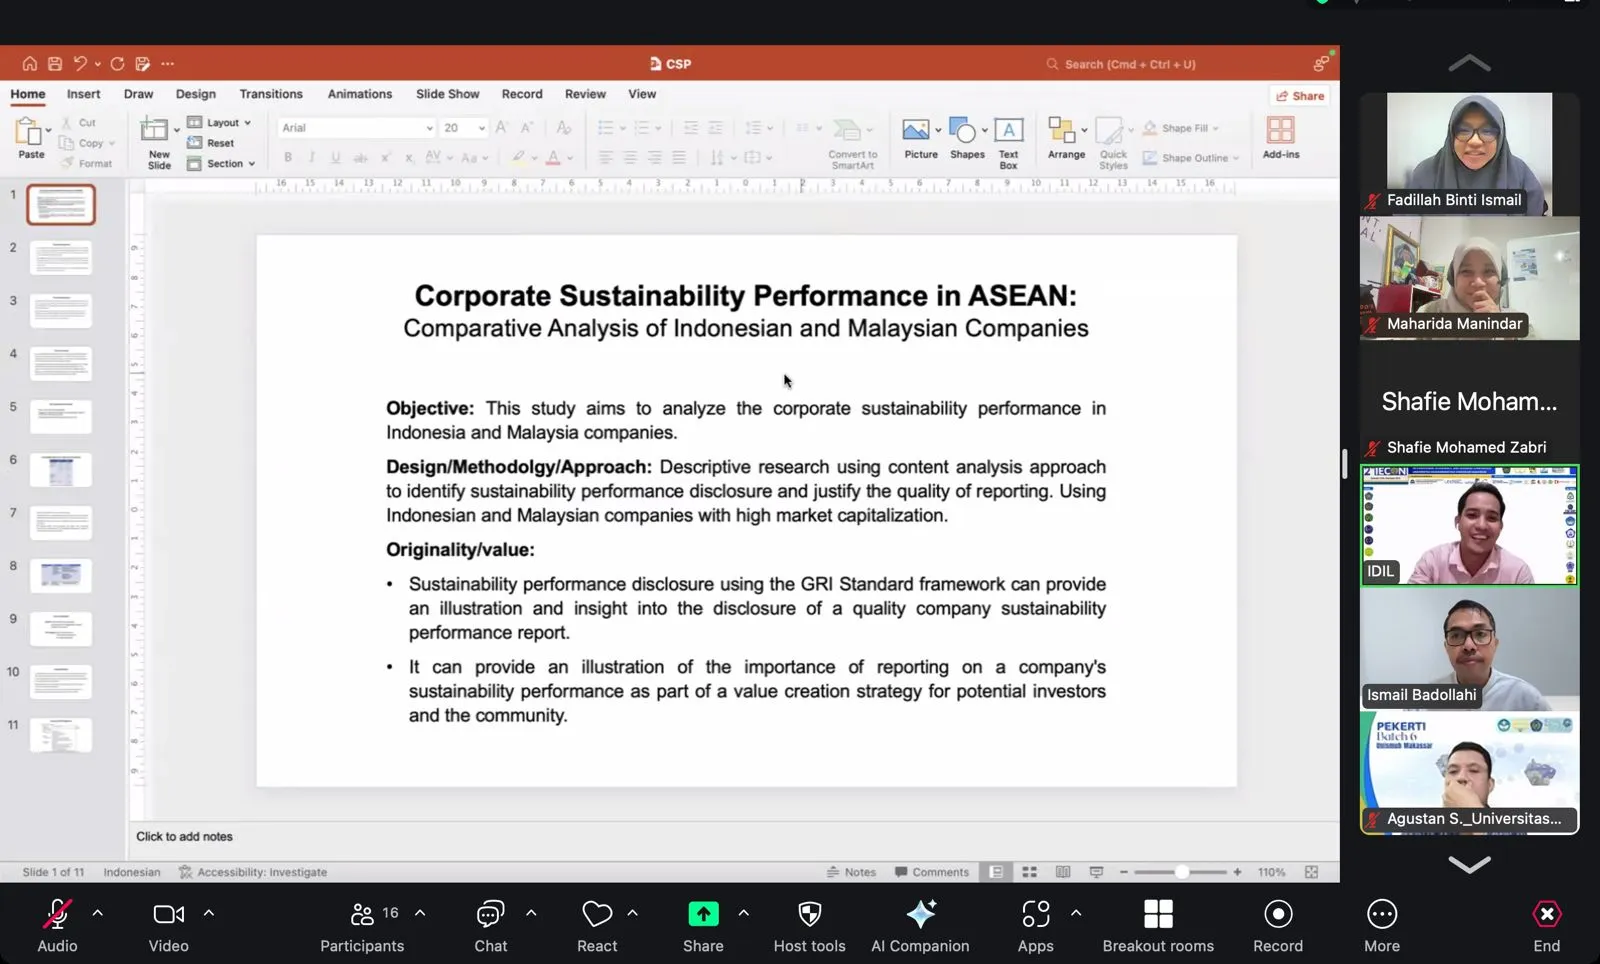
Task: Open the Layout dropdown
Action: (219, 123)
